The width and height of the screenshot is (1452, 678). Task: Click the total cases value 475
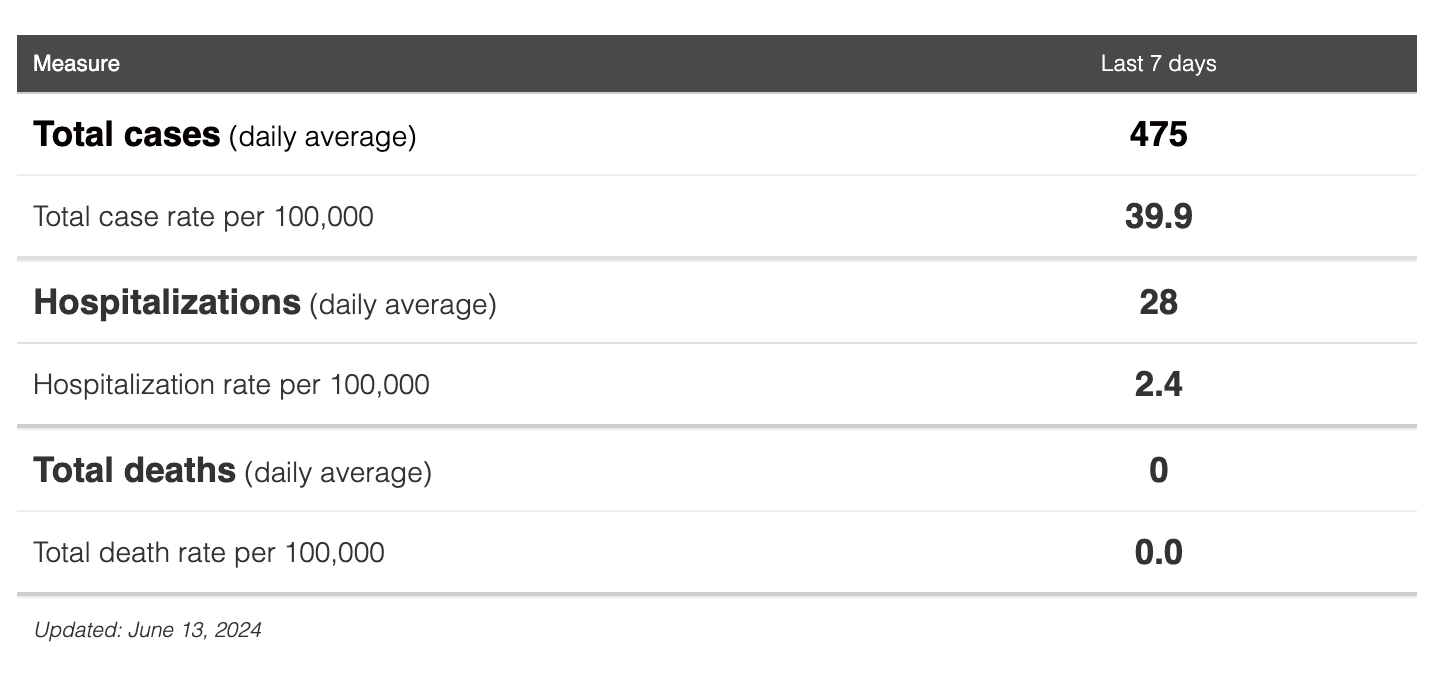point(1158,134)
